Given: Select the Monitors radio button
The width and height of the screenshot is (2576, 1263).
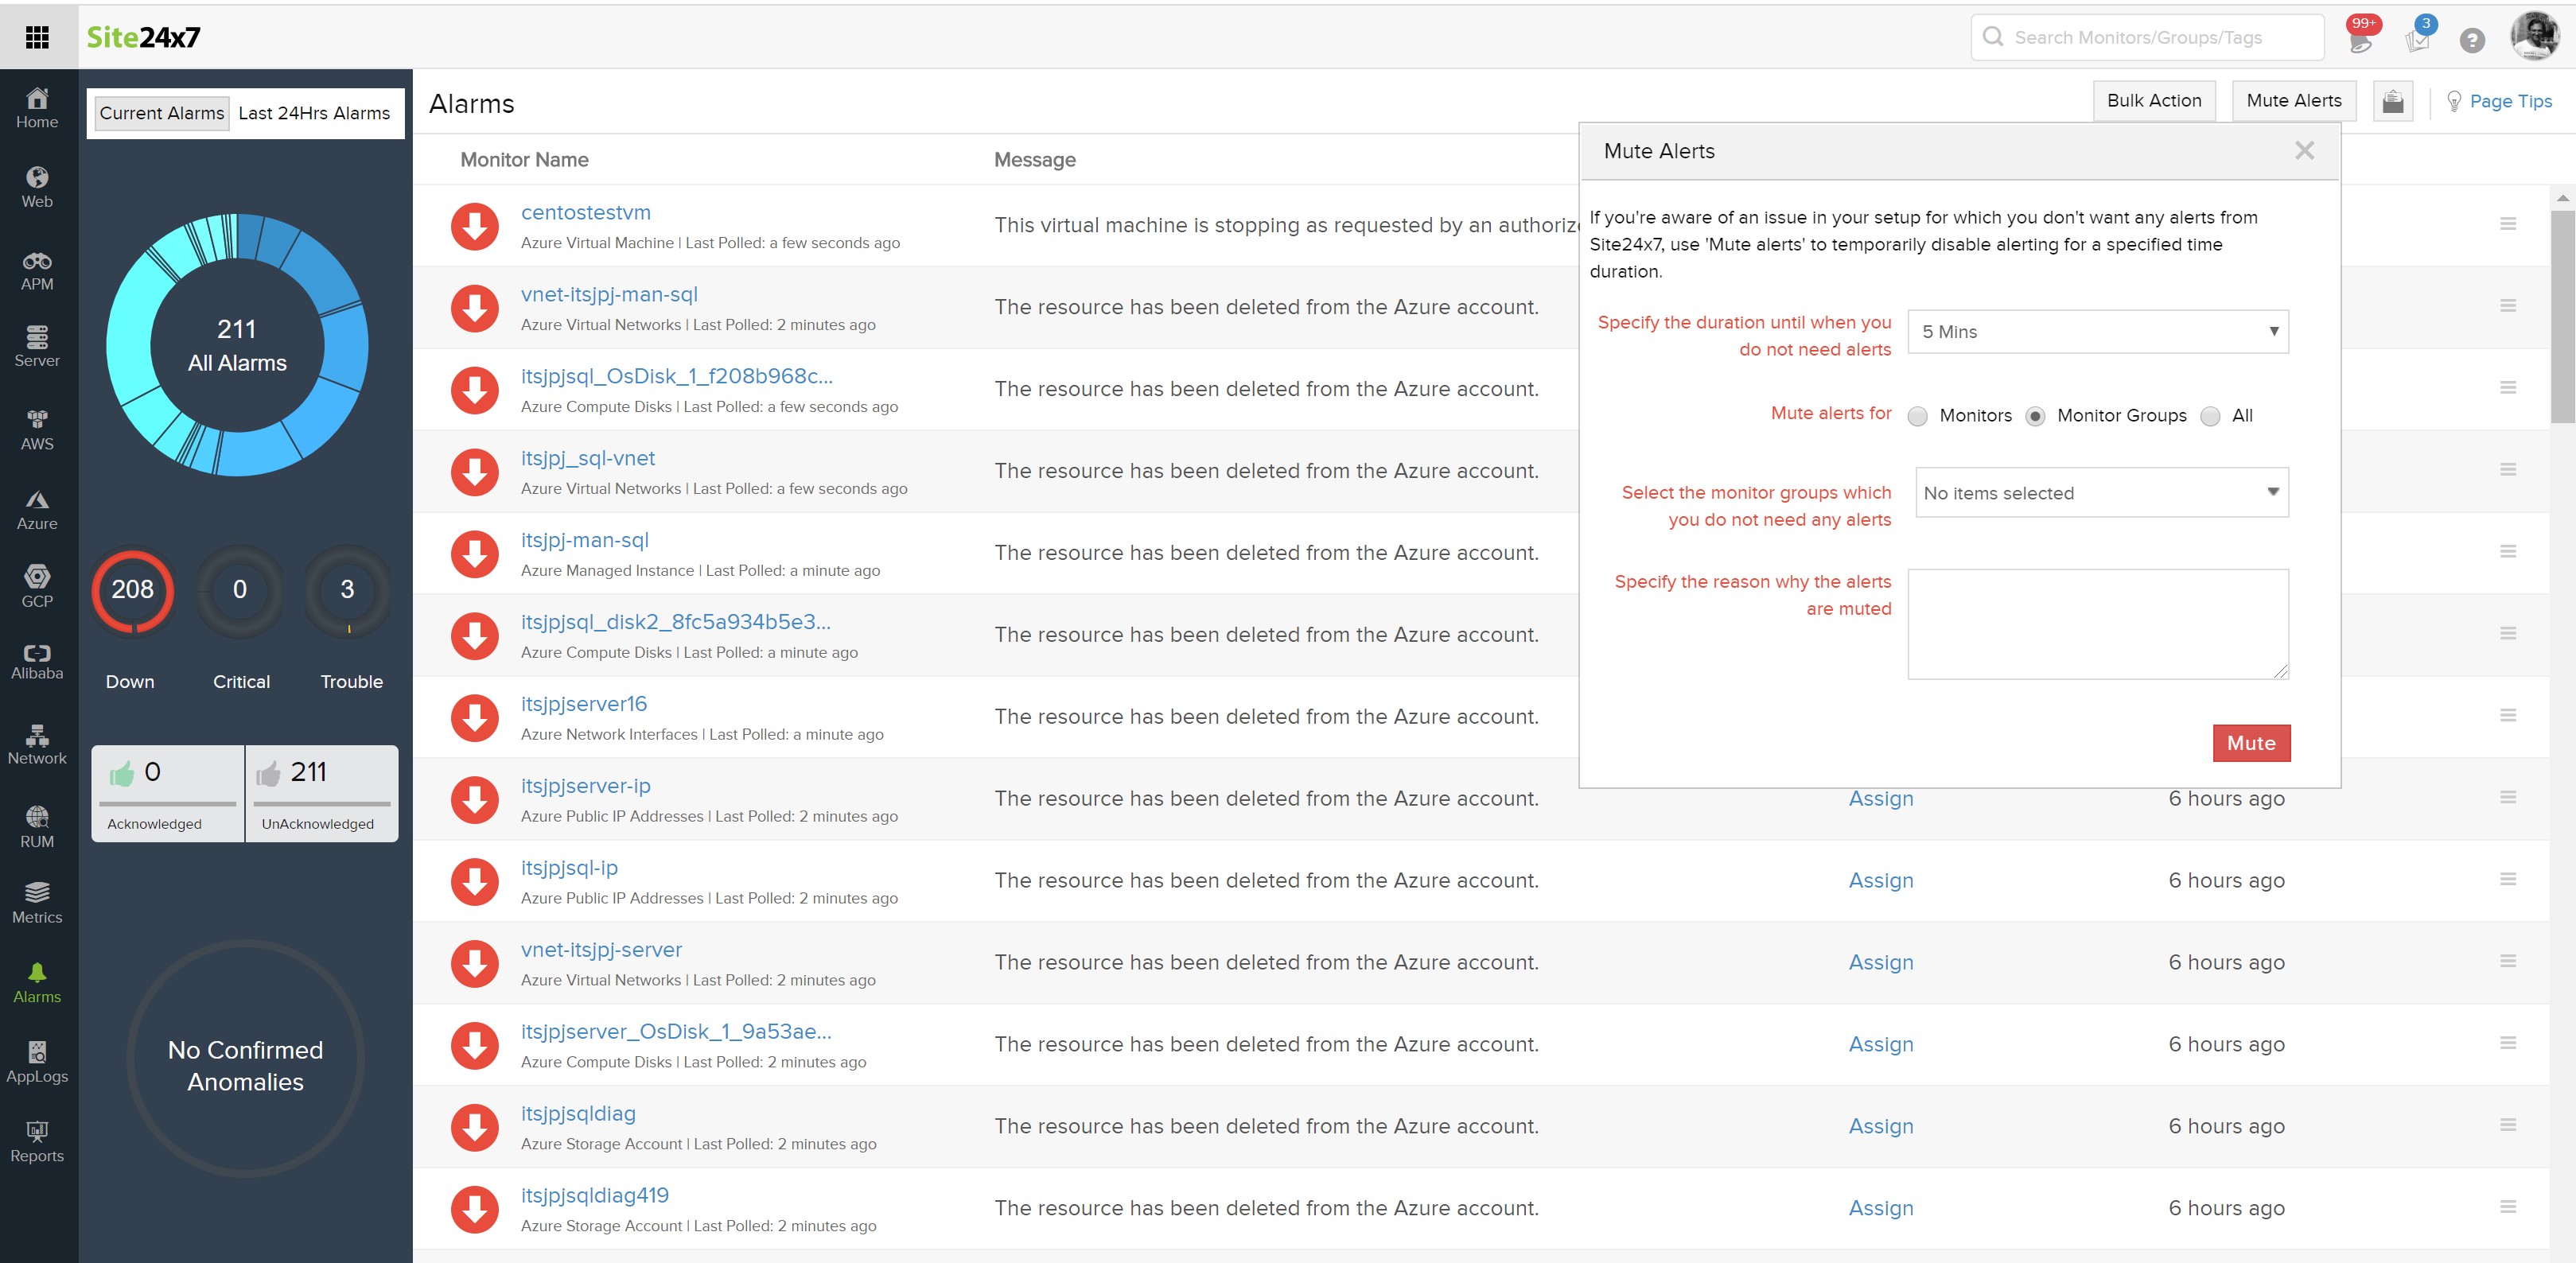Looking at the screenshot, I should pos(1917,416).
